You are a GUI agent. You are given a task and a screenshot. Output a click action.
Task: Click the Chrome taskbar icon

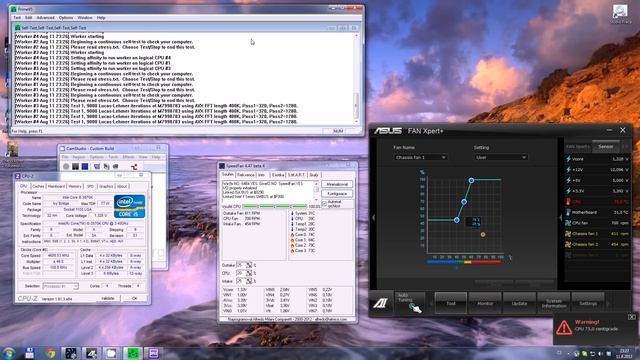(51, 353)
